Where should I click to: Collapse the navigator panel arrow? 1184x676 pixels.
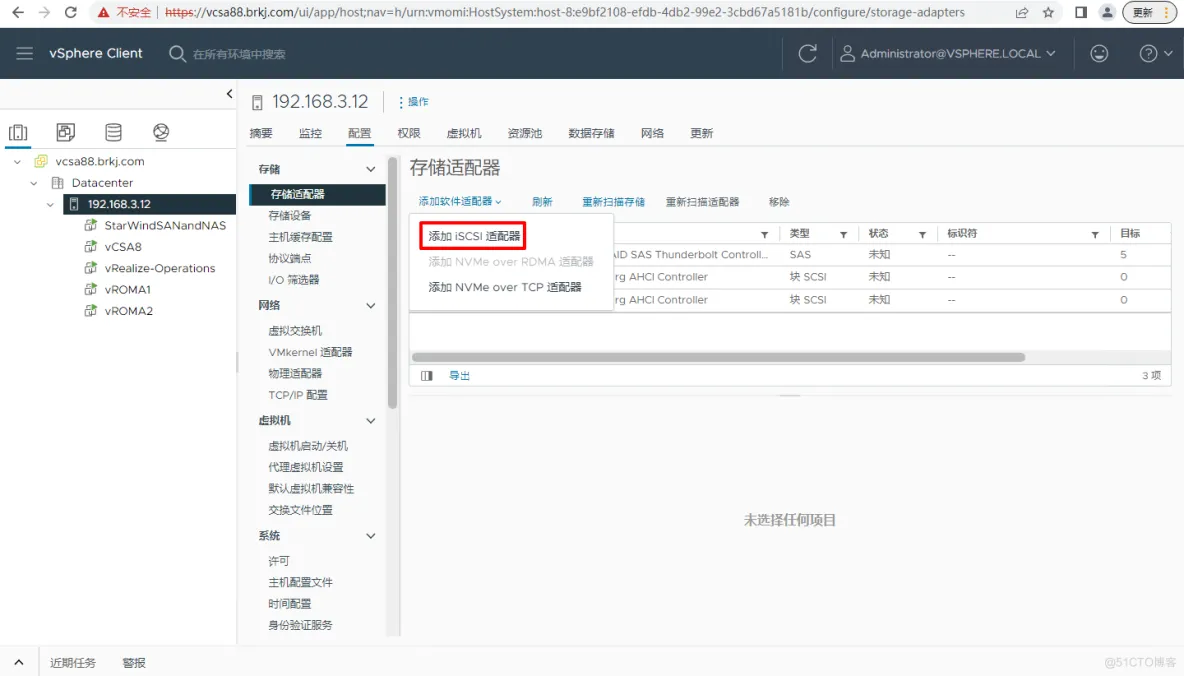pyautogui.click(x=230, y=94)
